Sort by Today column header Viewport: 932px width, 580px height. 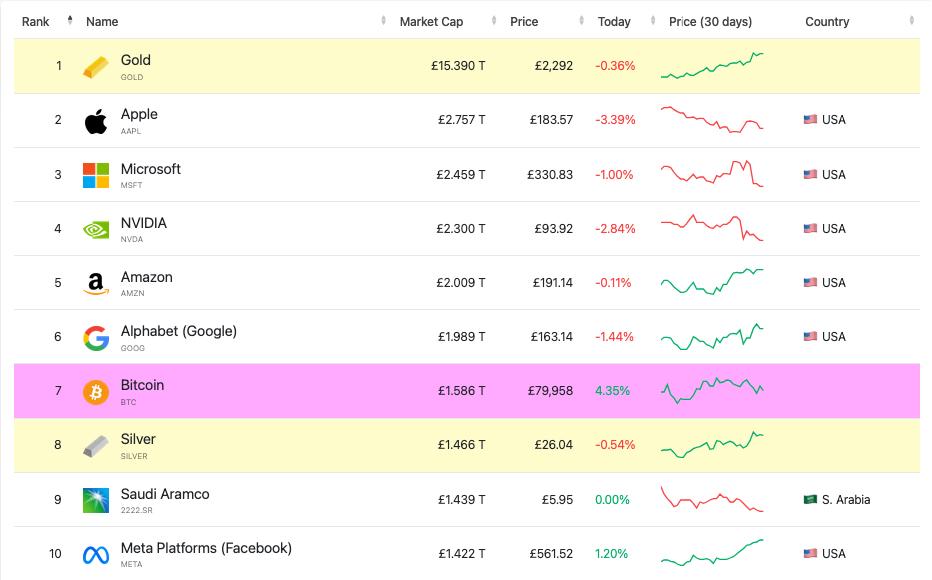pos(614,21)
